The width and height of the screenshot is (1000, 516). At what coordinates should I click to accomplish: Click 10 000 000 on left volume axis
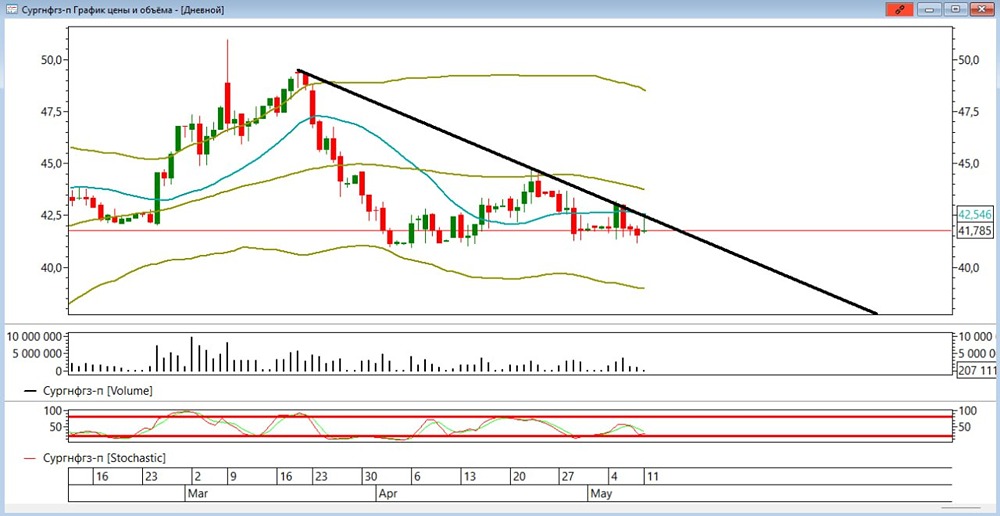[x=34, y=337]
